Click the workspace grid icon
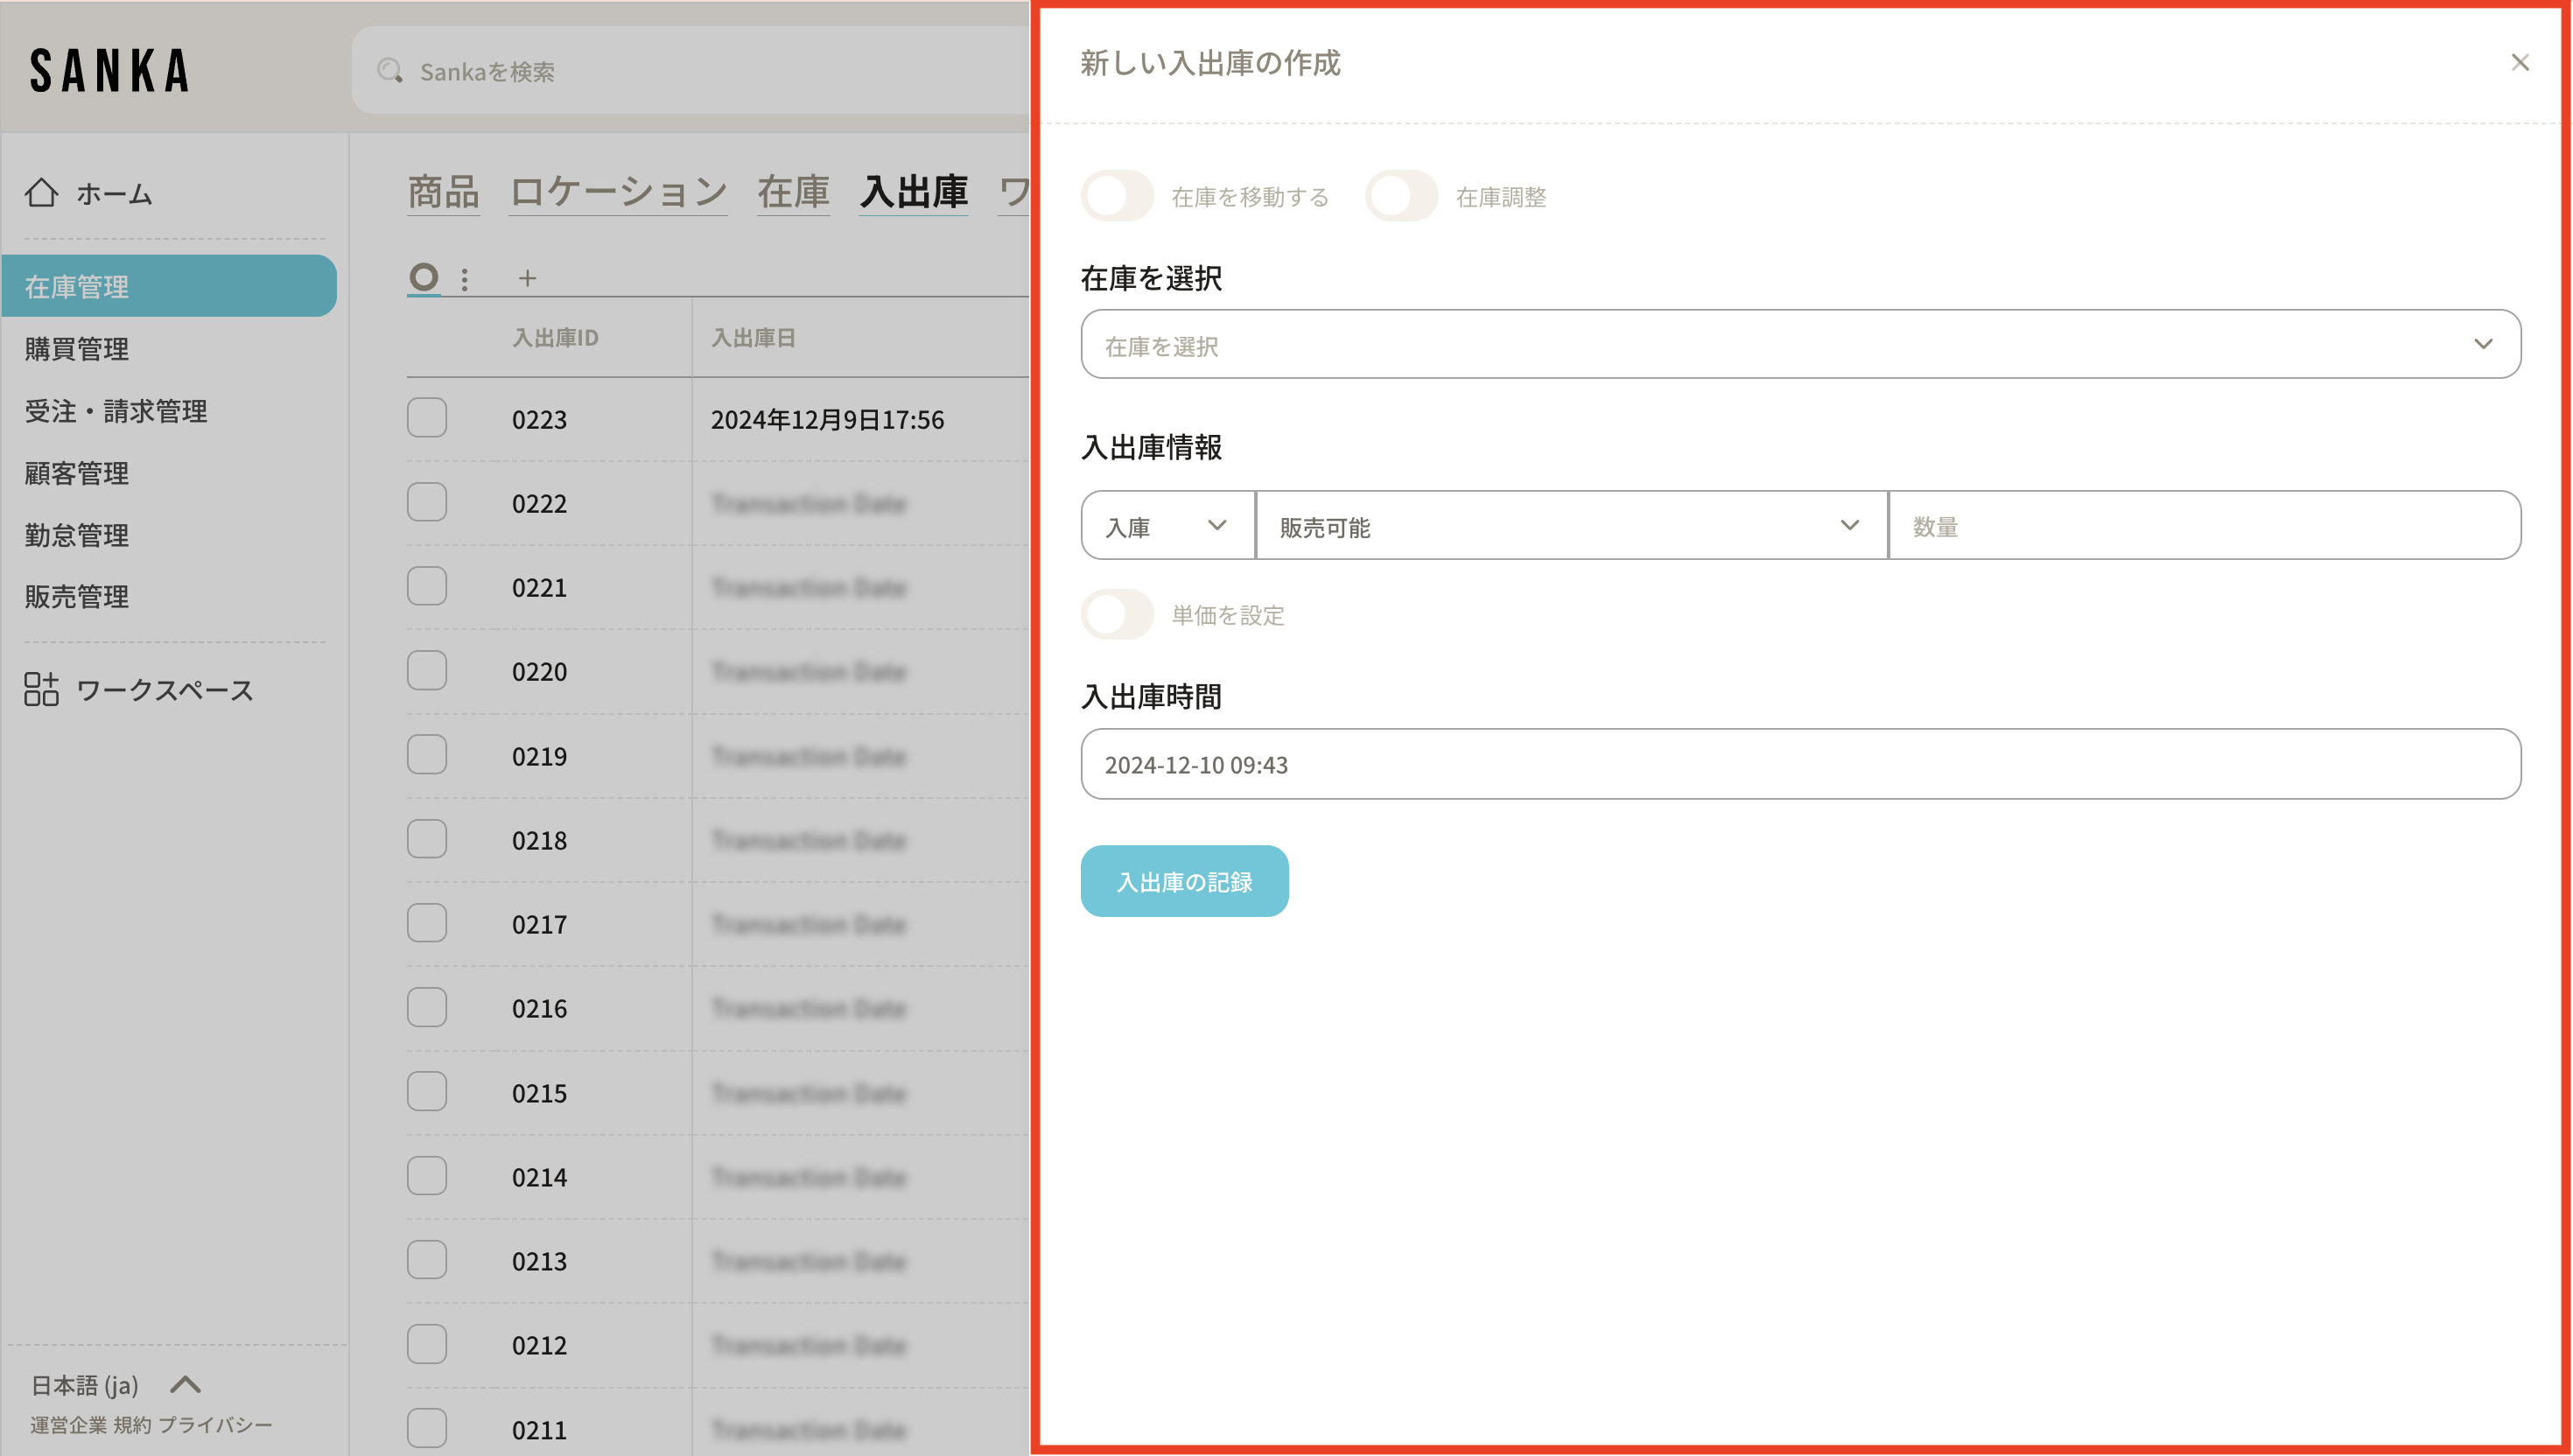The height and width of the screenshot is (1456, 2573). [41, 689]
